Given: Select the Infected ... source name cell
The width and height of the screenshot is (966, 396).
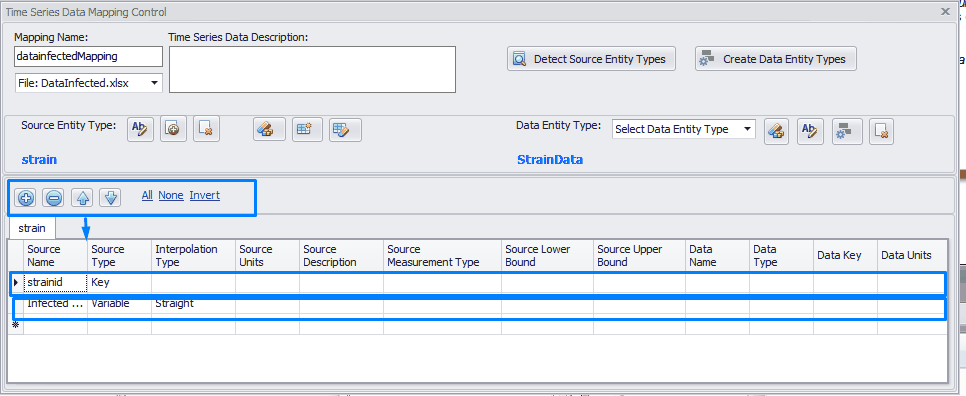Looking at the screenshot, I should tap(55, 304).
